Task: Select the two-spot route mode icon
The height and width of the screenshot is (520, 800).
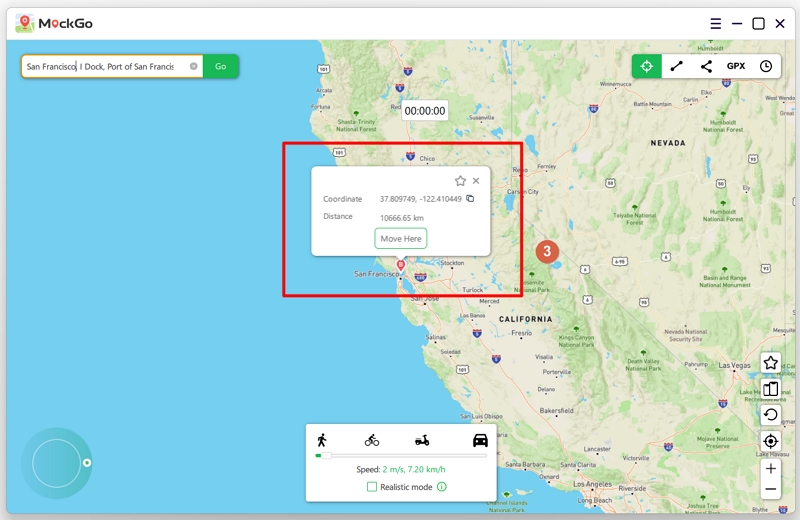Action: point(677,66)
